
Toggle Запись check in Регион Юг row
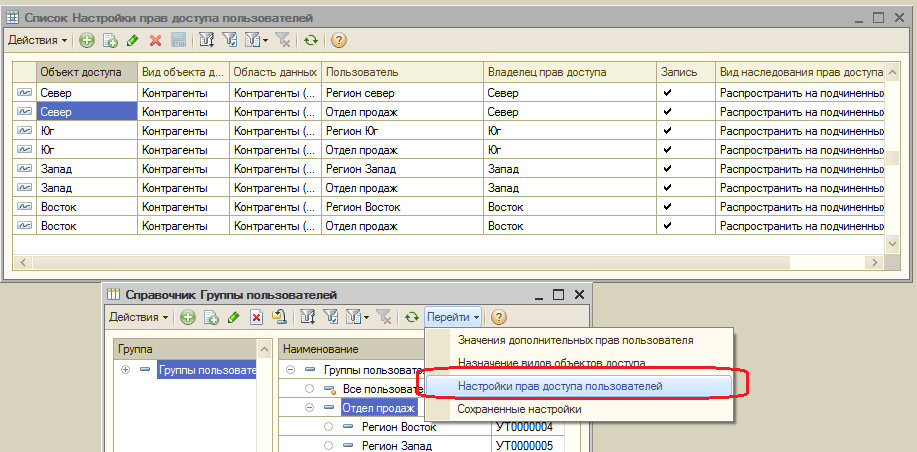[x=667, y=130]
